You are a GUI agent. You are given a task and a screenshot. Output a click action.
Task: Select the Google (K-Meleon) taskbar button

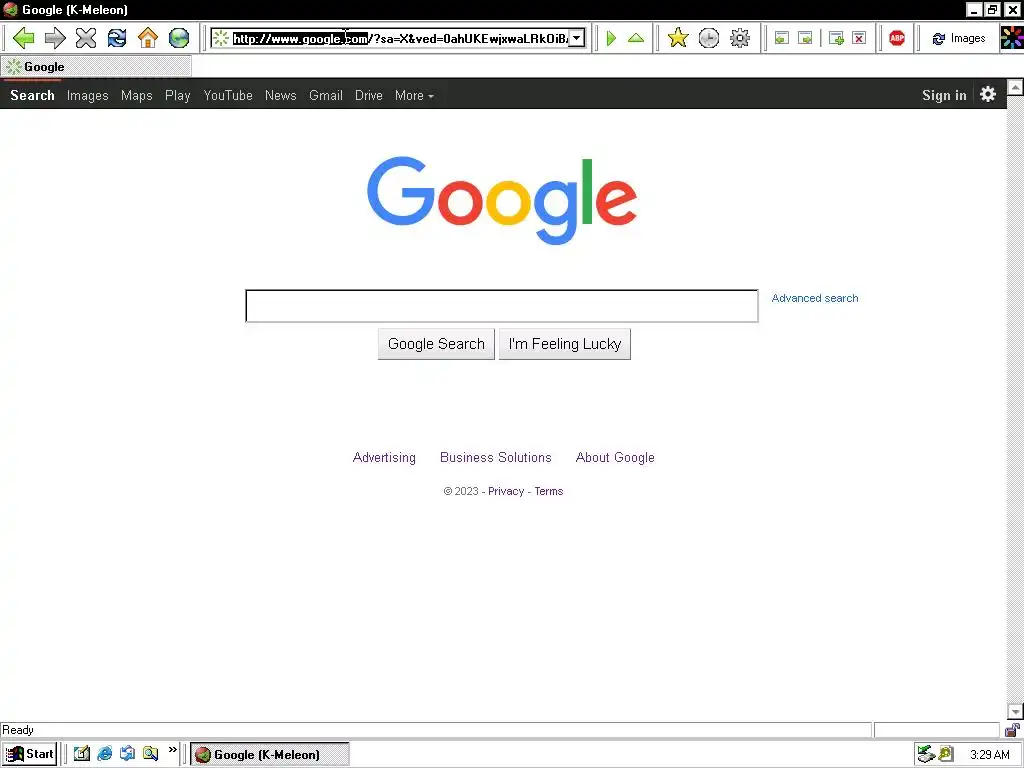[x=270, y=754]
